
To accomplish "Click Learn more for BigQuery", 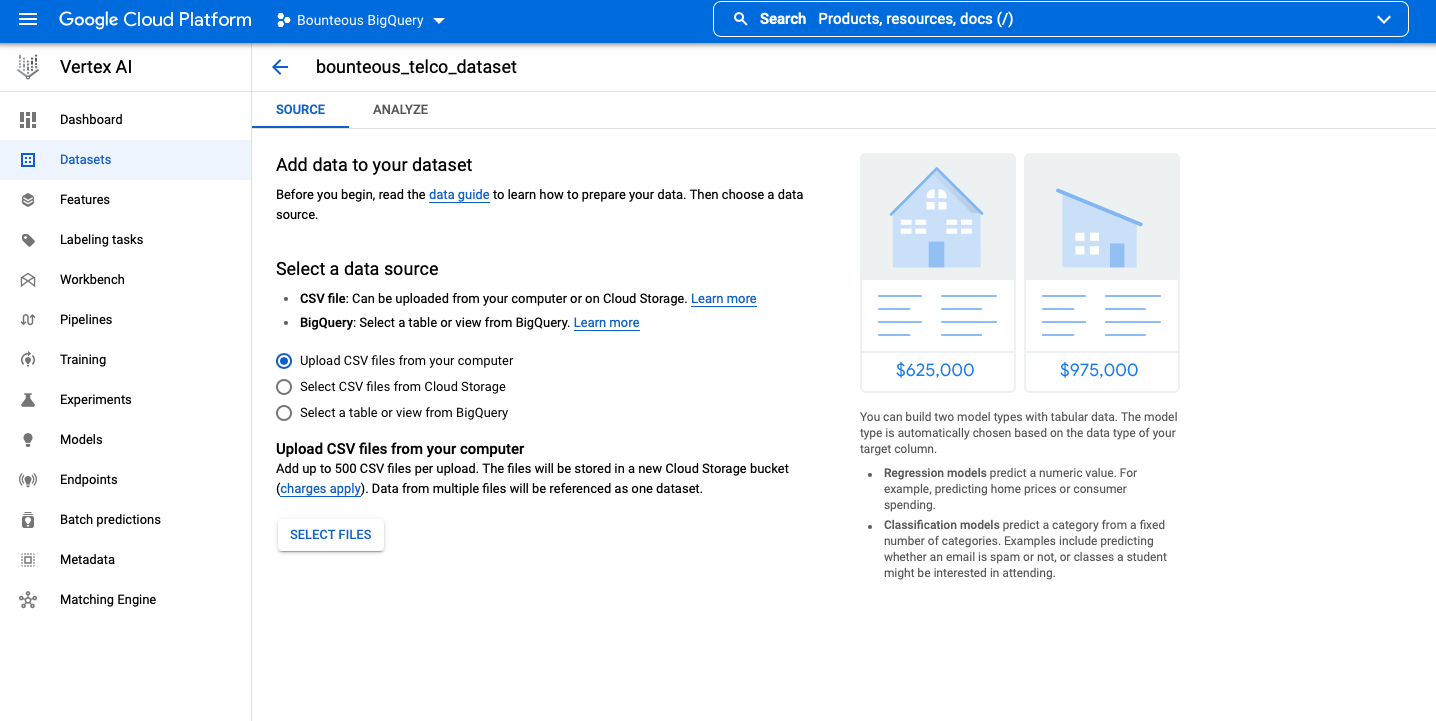I will pyautogui.click(x=607, y=323).
